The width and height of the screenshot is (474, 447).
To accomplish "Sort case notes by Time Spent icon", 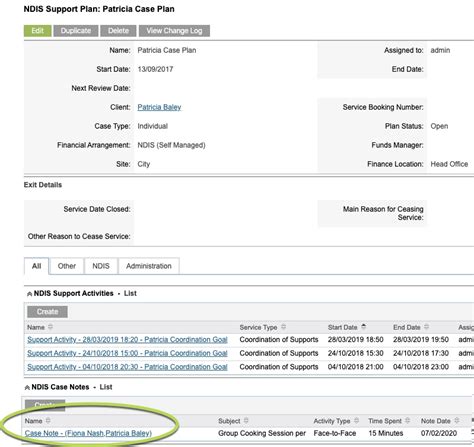I will pyautogui.click(x=407, y=421).
